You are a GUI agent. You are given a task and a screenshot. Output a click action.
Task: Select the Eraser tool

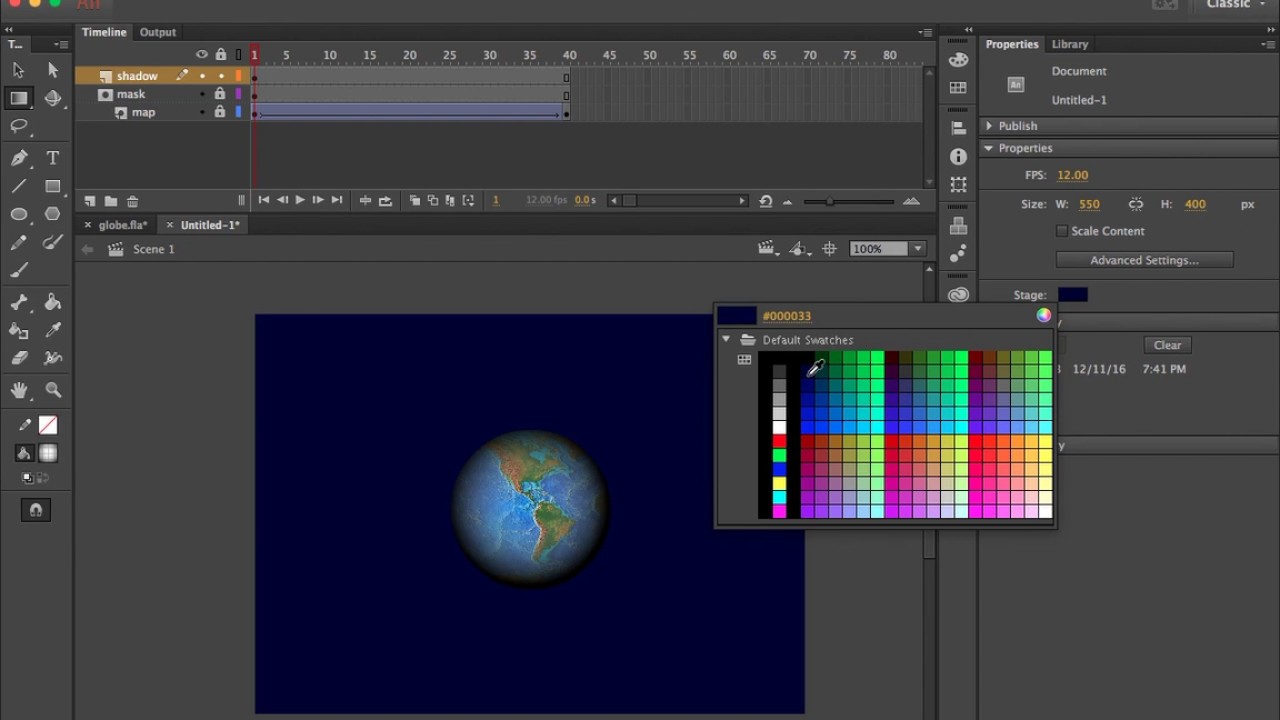pyautogui.click(x=18, y=358)
